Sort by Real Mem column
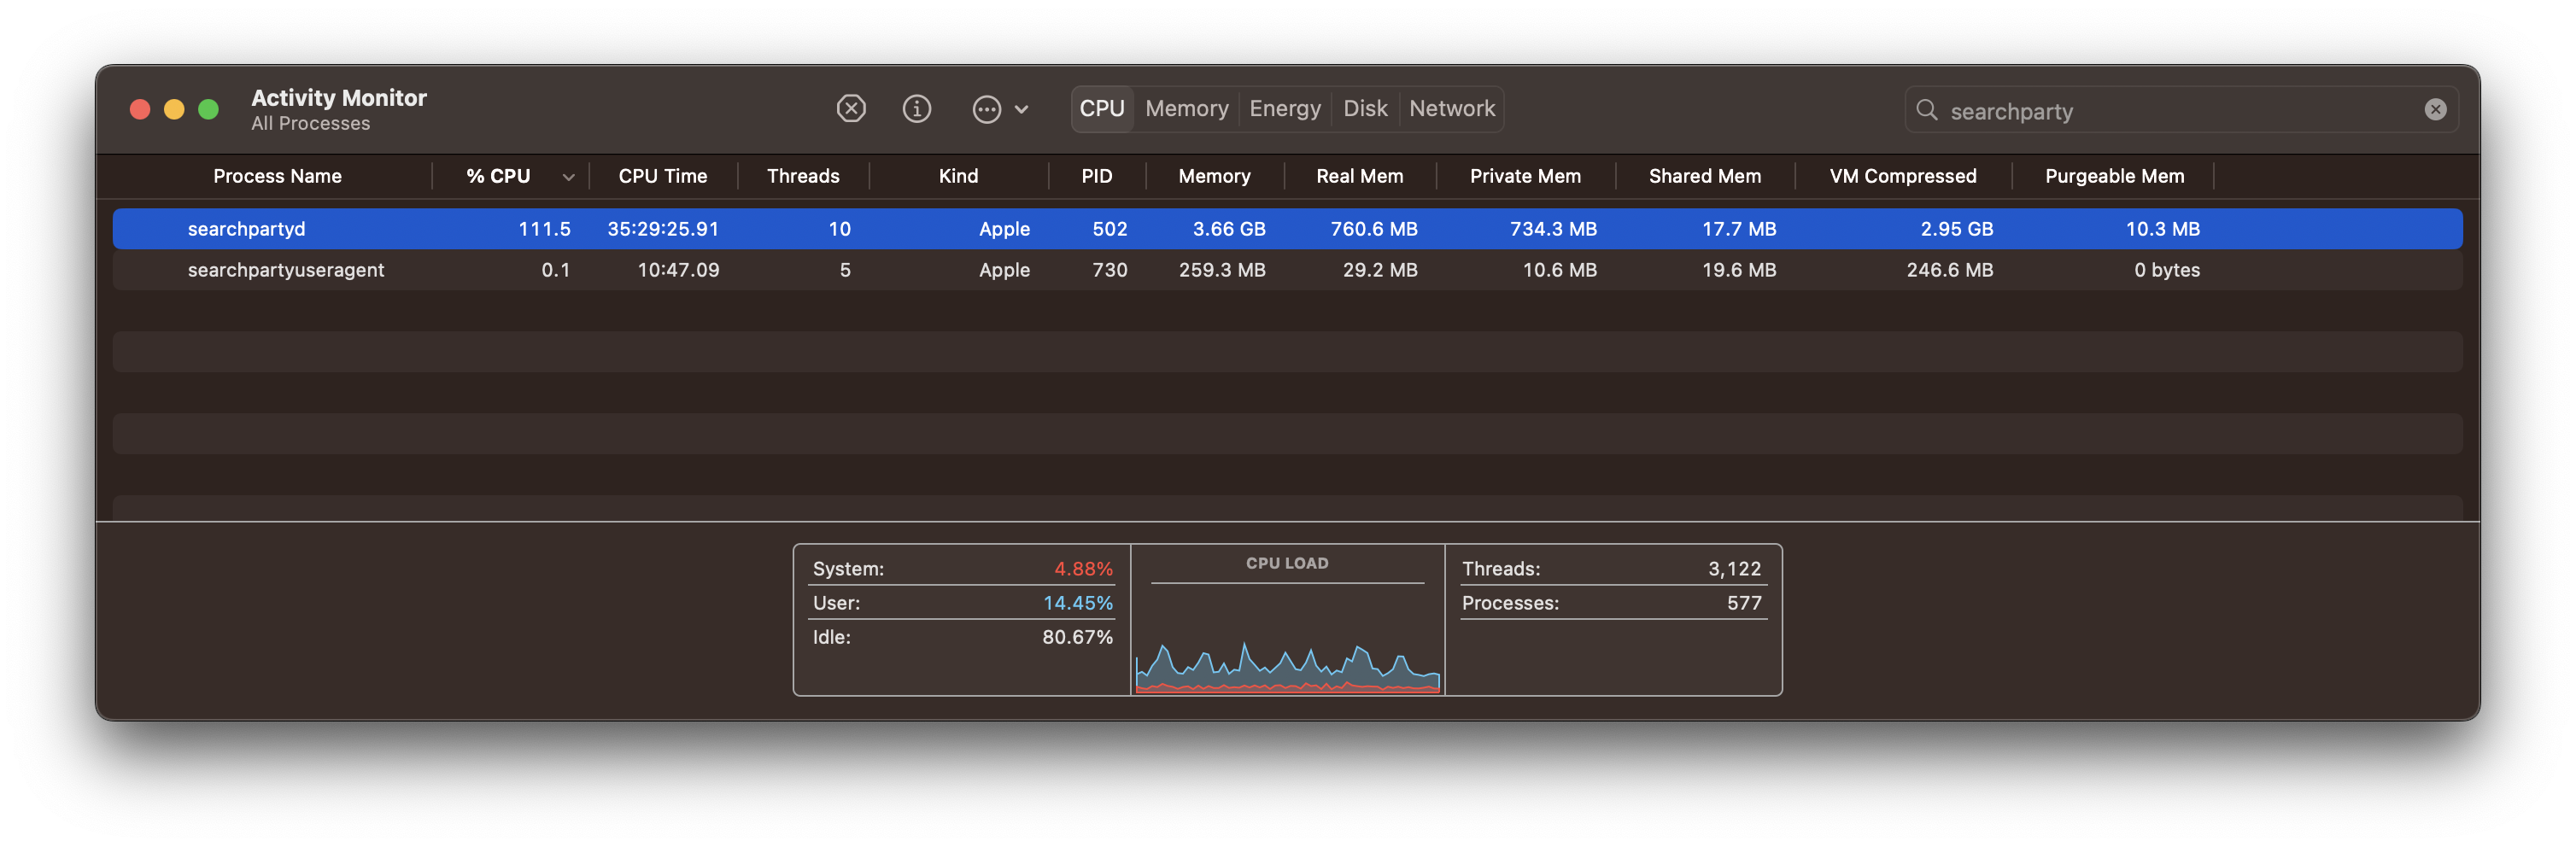 (x=1358, y=176)
